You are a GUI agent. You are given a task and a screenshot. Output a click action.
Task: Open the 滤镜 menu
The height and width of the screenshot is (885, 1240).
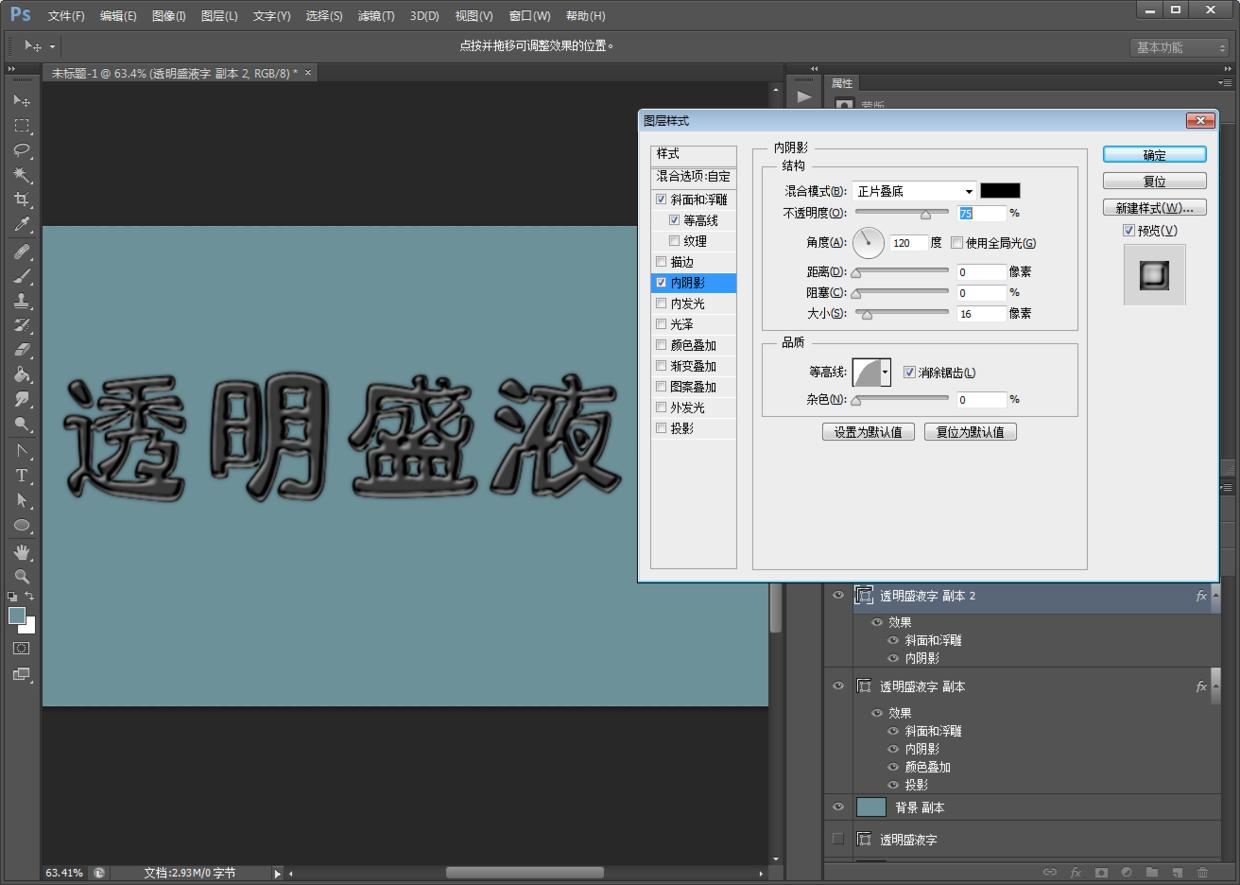[x=373, y=15]
